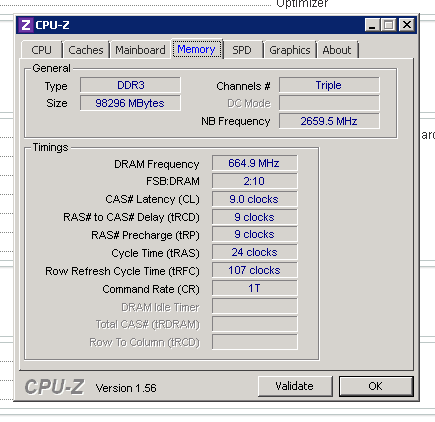
Task: Click the OK button
Action: (376, 386)
